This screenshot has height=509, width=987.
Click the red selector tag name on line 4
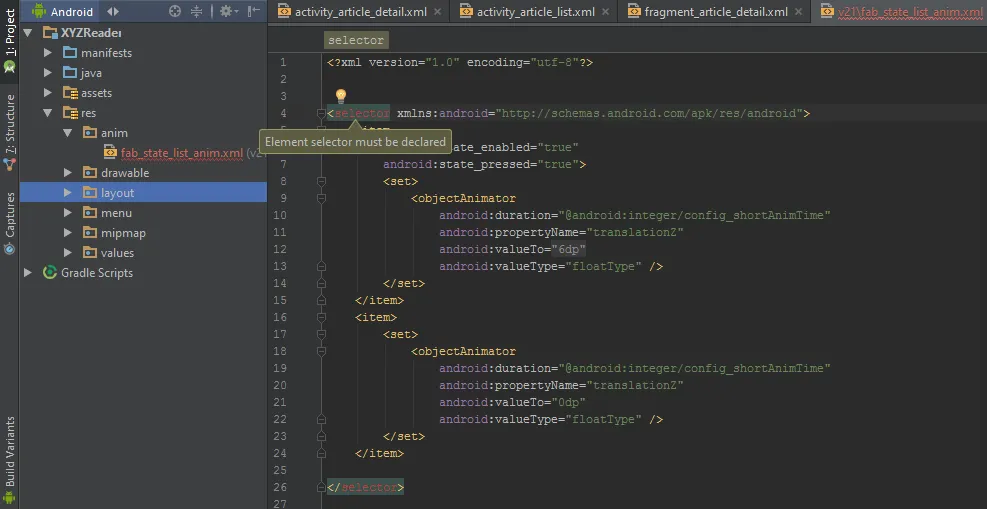[362, 113]
